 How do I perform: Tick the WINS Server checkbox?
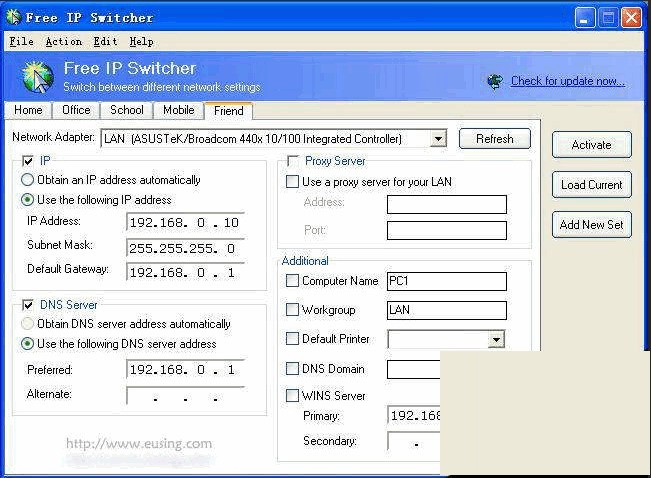(293, 396)
